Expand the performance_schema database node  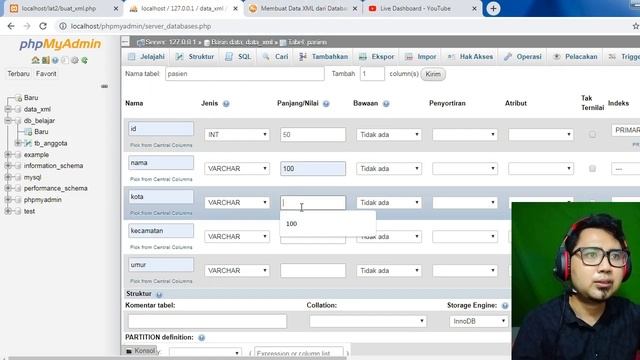8,188
